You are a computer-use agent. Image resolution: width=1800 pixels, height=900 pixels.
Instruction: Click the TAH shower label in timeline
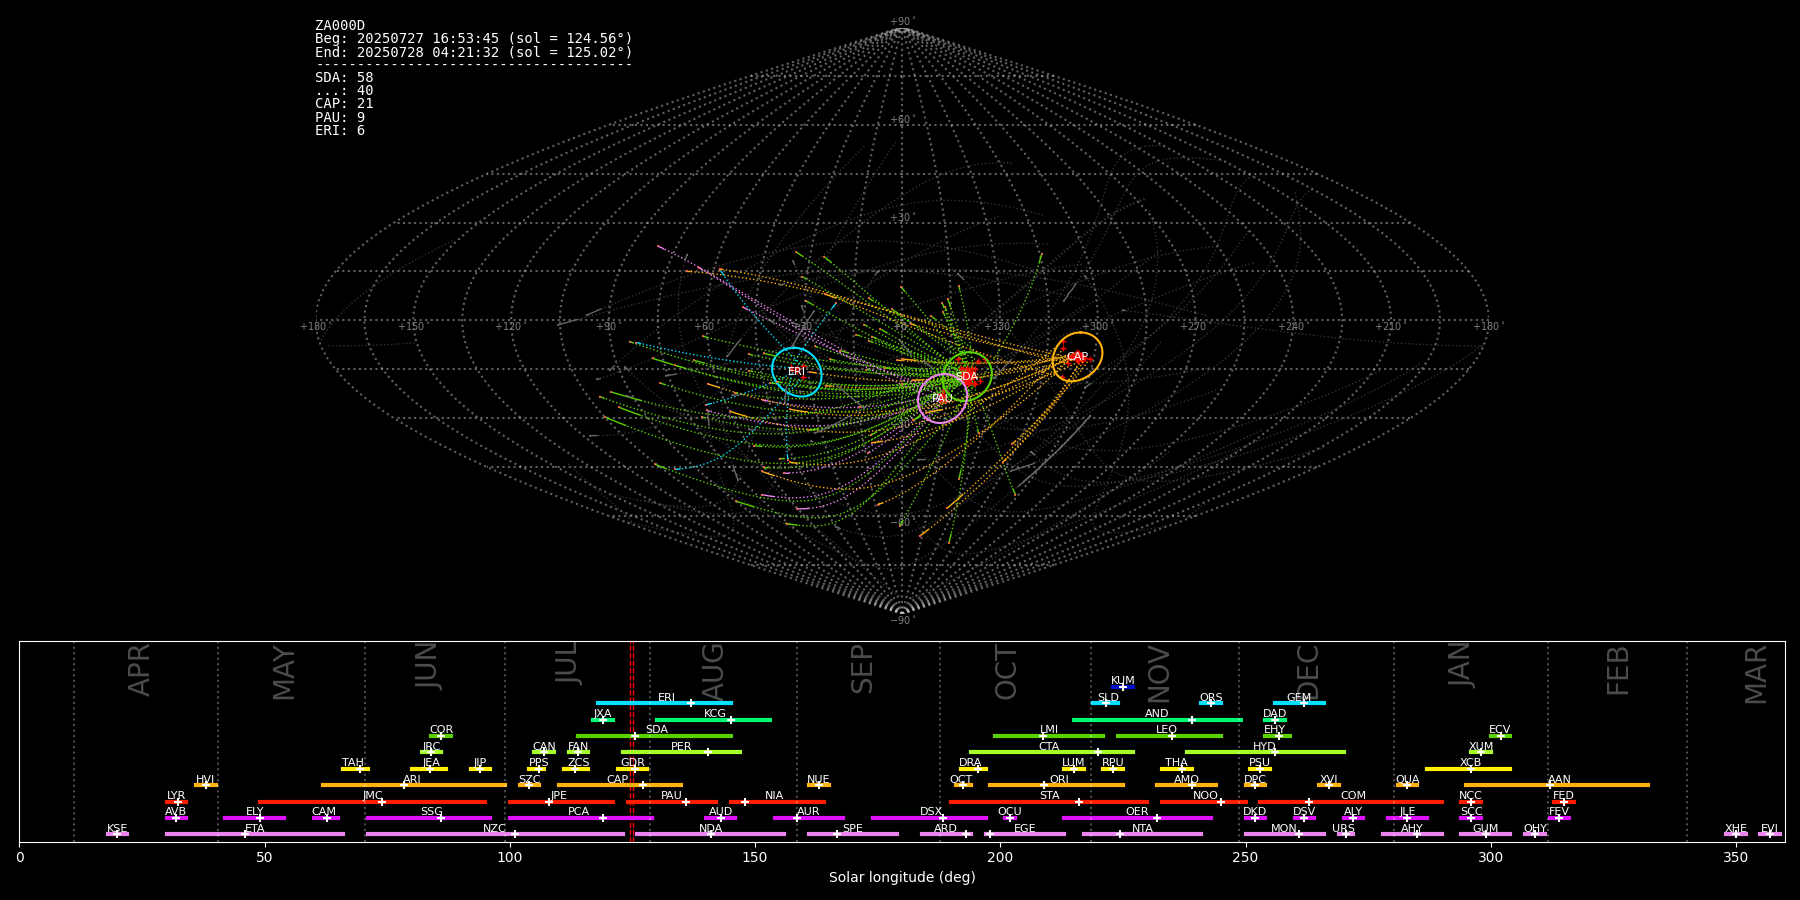tap(353, 763)
